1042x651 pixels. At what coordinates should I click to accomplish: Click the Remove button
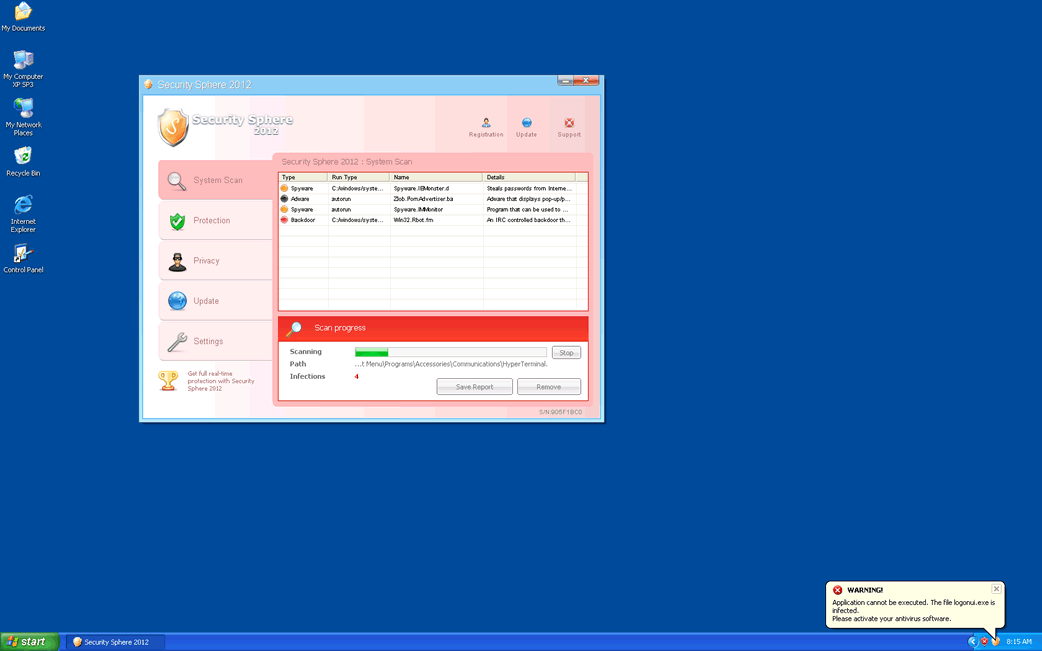click(548, 387)
